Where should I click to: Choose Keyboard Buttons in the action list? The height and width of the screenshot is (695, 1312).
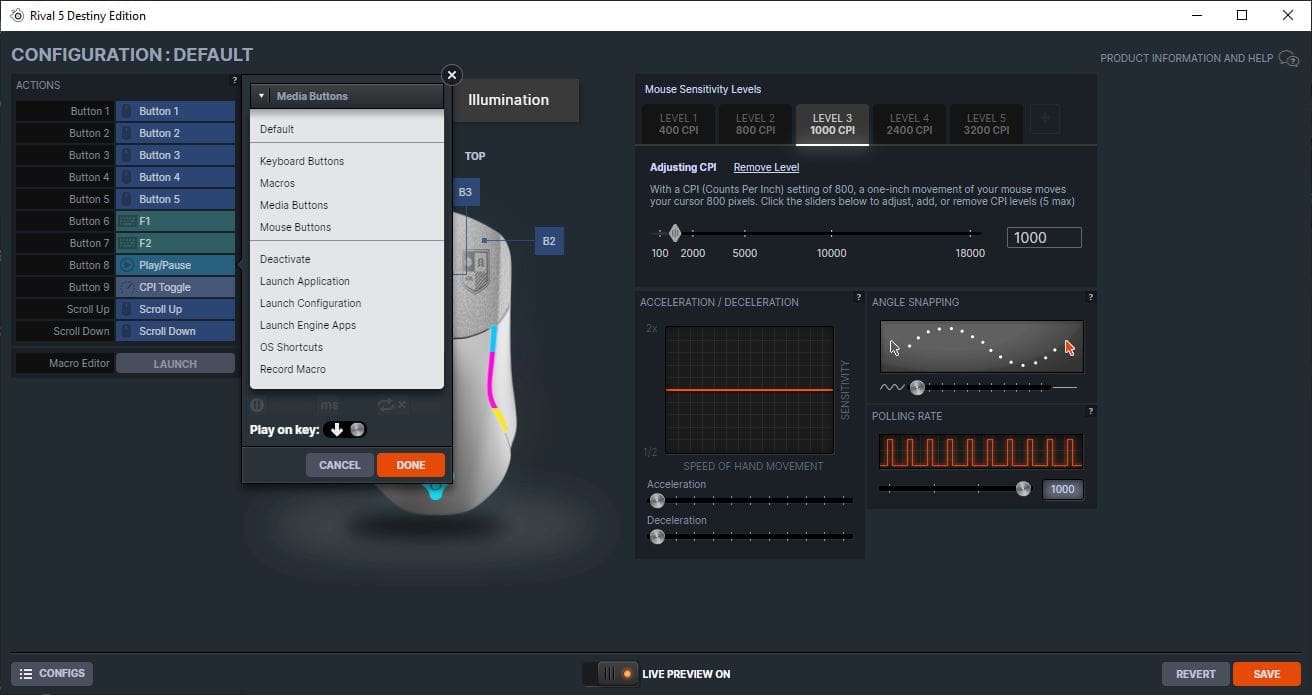point(347,161)
